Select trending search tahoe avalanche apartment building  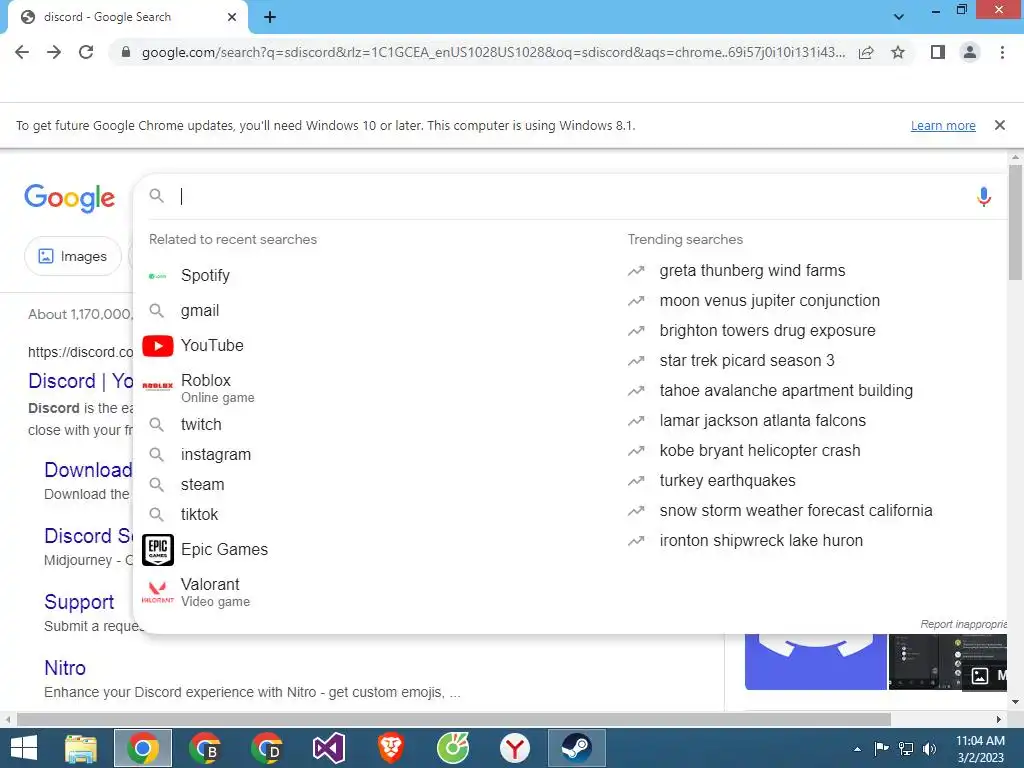786,391
